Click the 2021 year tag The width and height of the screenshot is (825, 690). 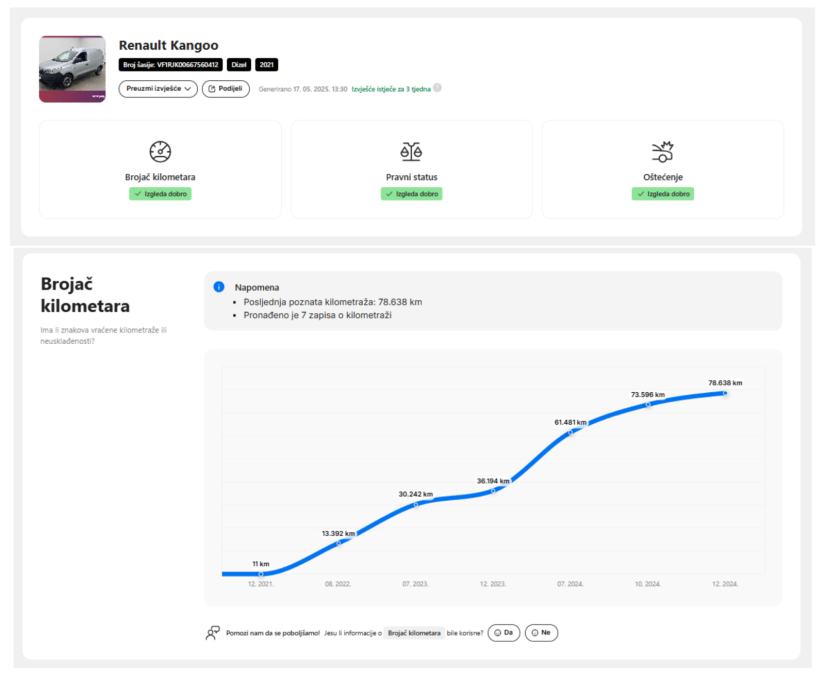coord(267,65)
